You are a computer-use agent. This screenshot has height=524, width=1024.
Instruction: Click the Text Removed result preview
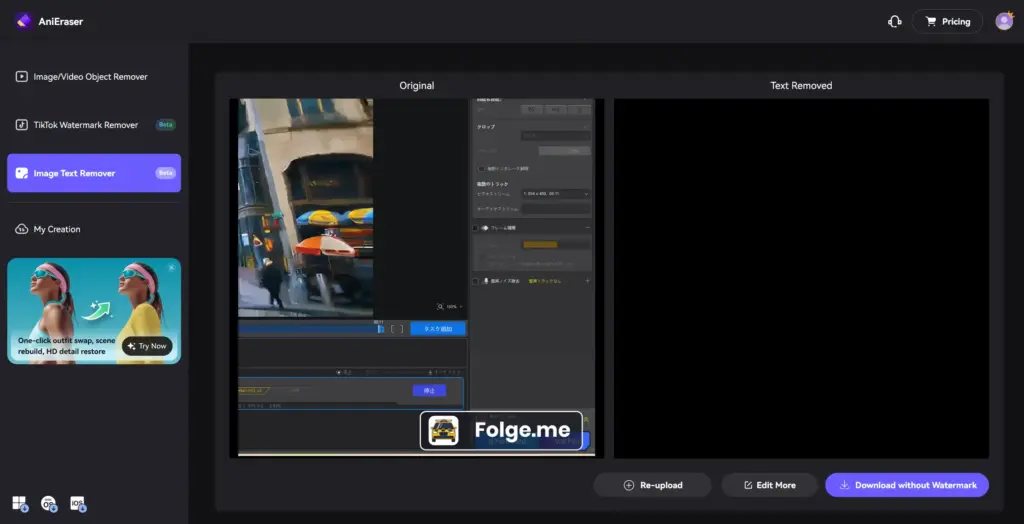(x=801, y=278)
